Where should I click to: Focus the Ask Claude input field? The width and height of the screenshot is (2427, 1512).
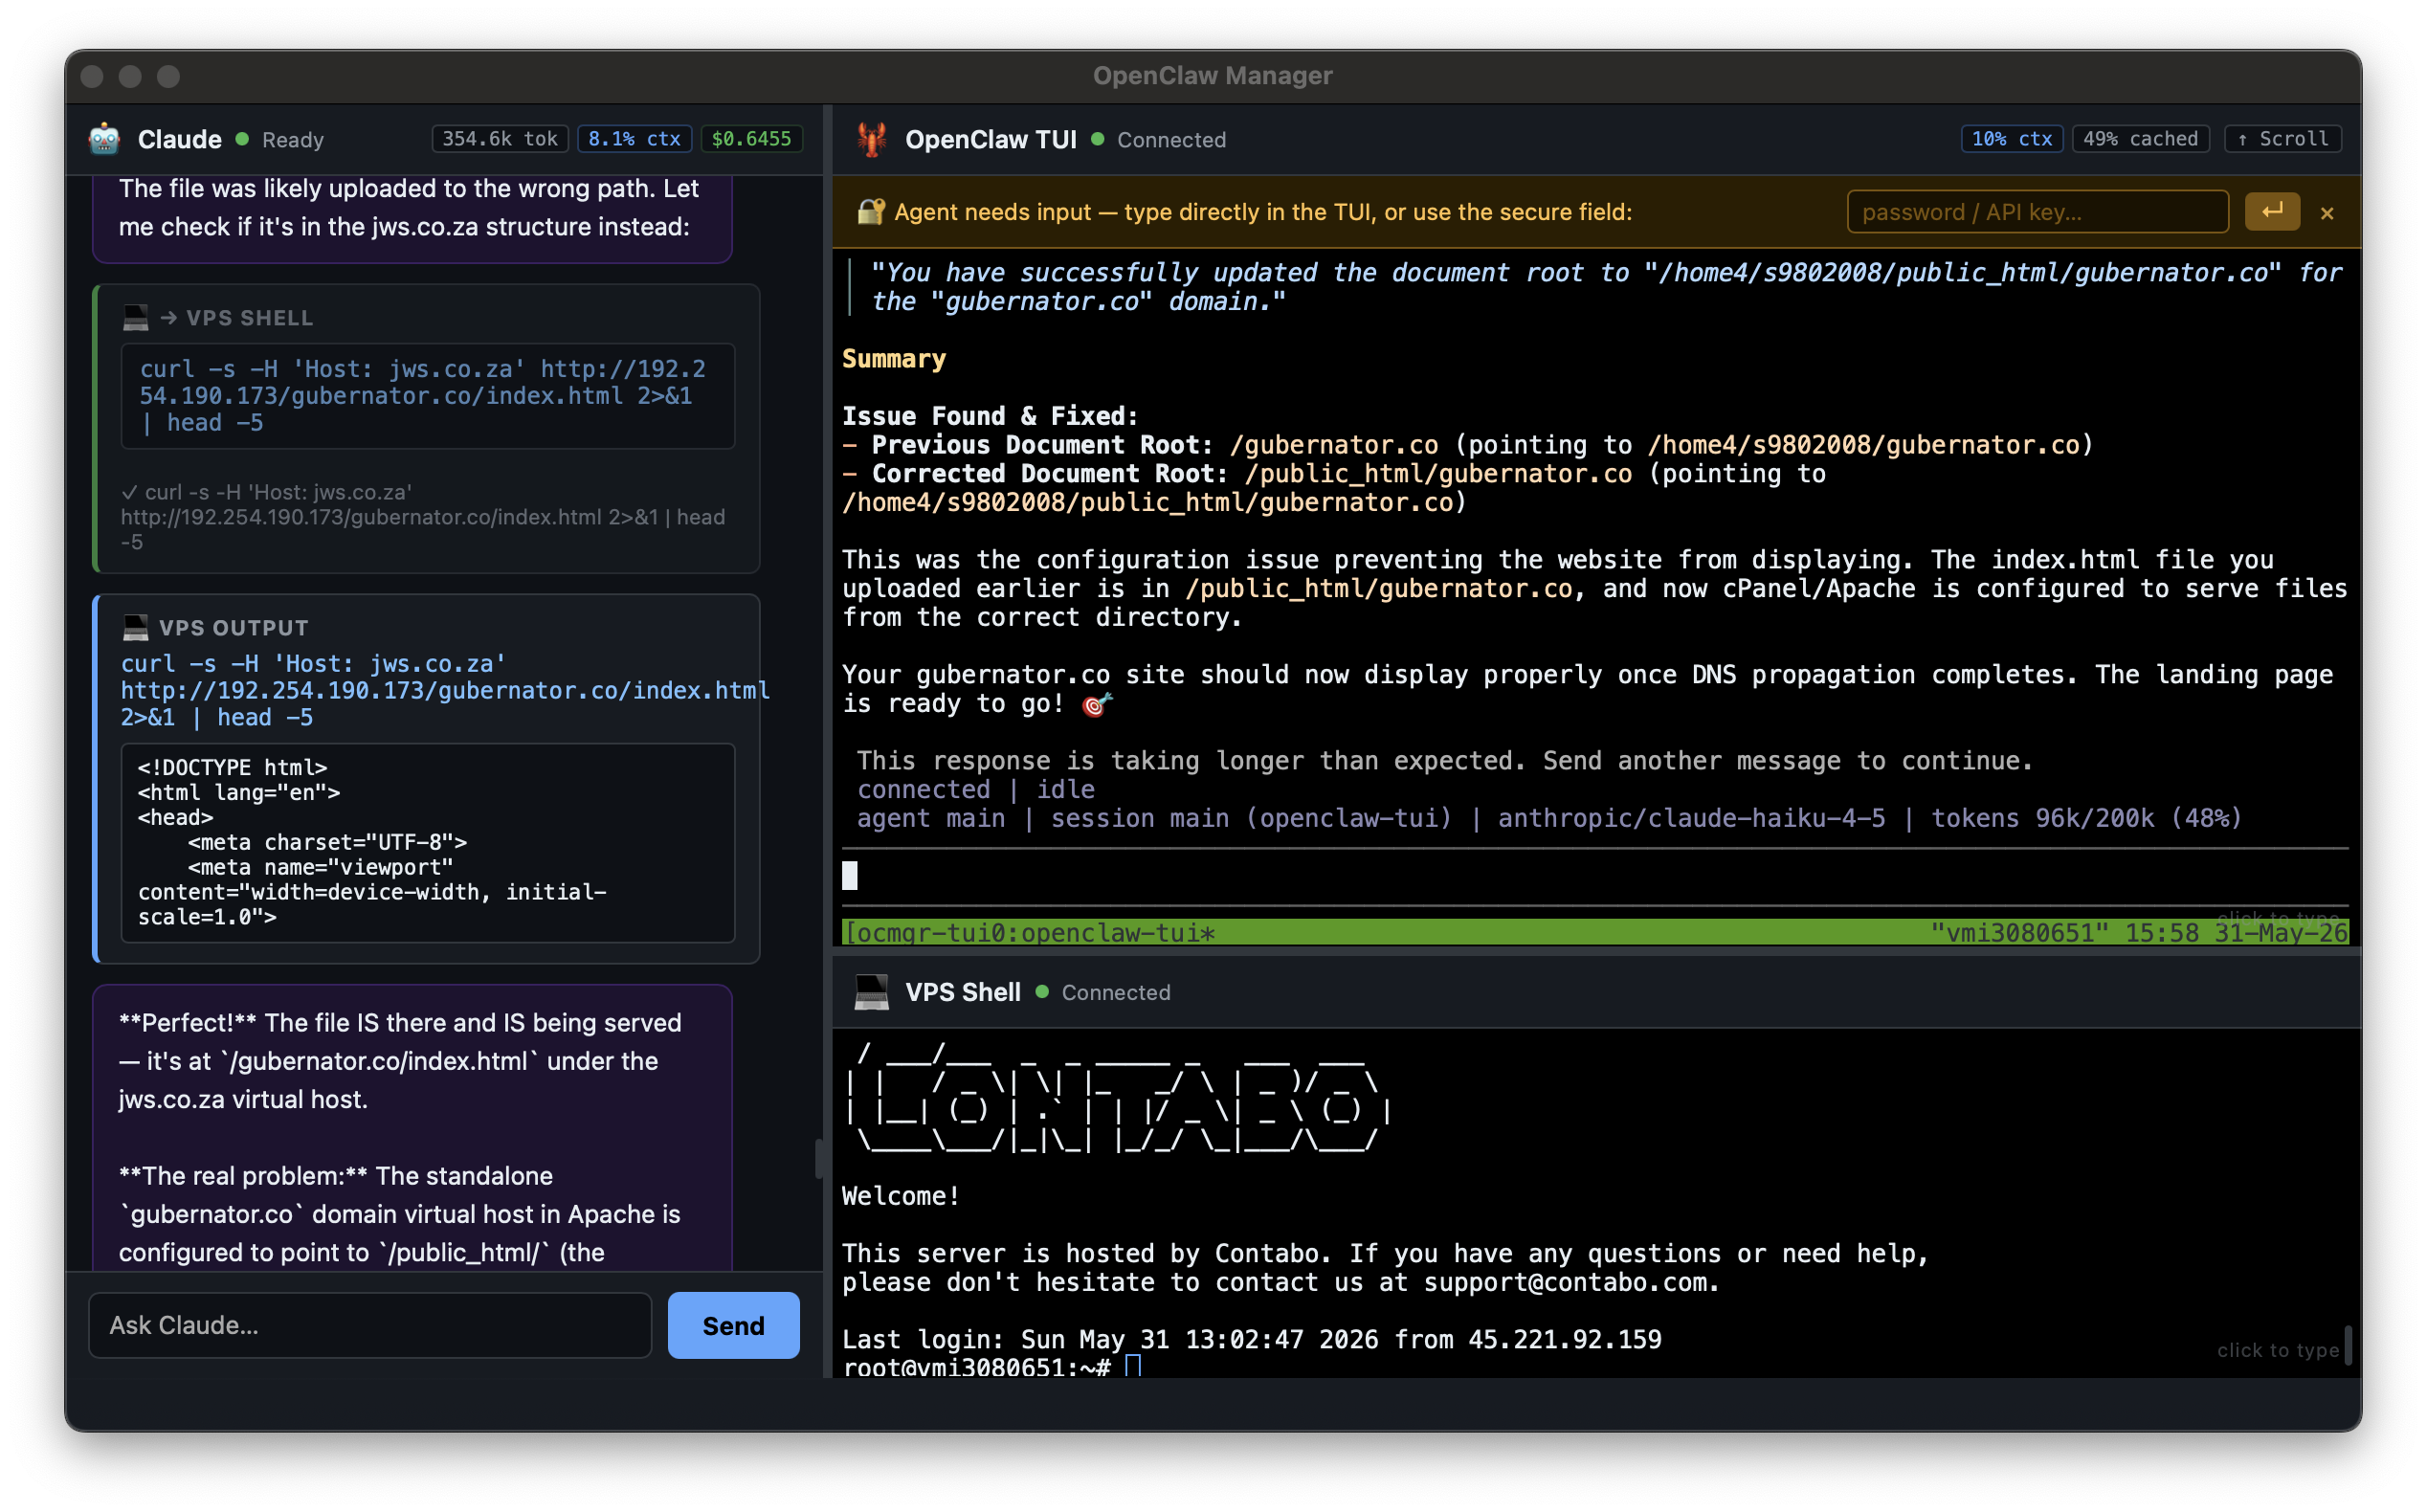[370, 1325]
